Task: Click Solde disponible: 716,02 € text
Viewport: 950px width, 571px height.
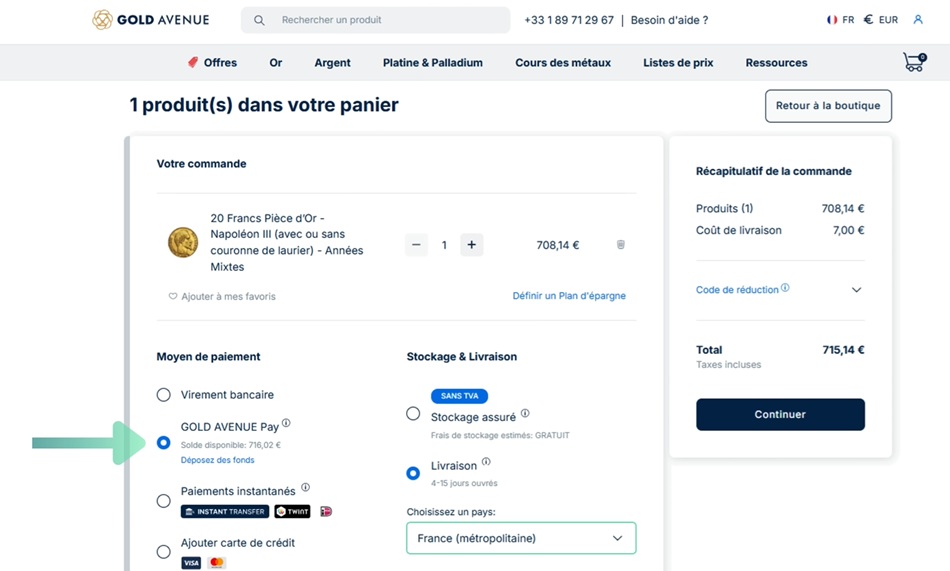Action: click(231, 445)
